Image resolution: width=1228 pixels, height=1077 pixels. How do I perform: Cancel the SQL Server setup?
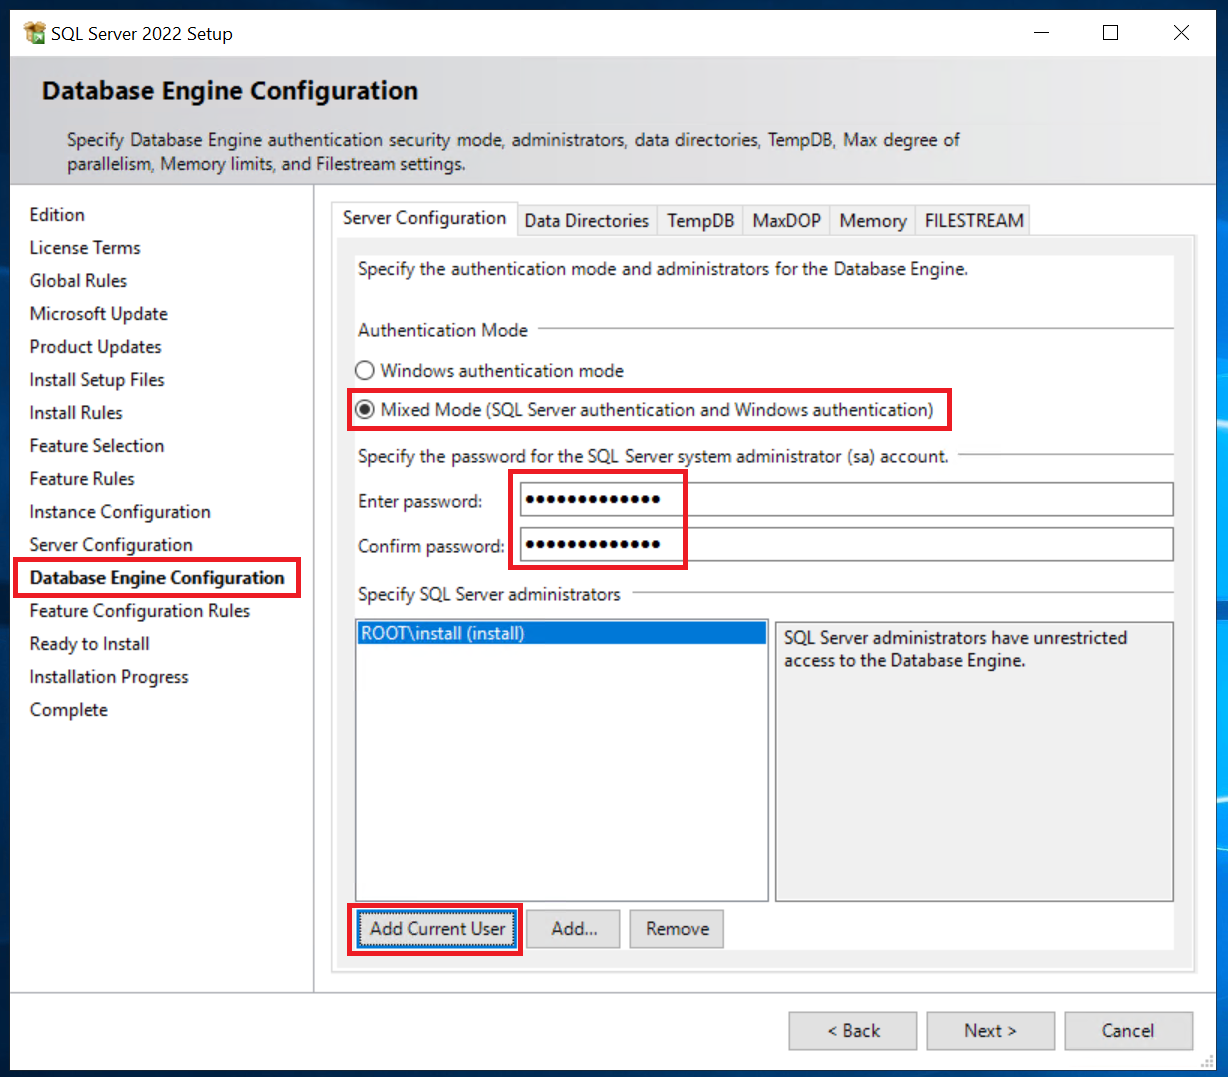click(1128, 1031)
